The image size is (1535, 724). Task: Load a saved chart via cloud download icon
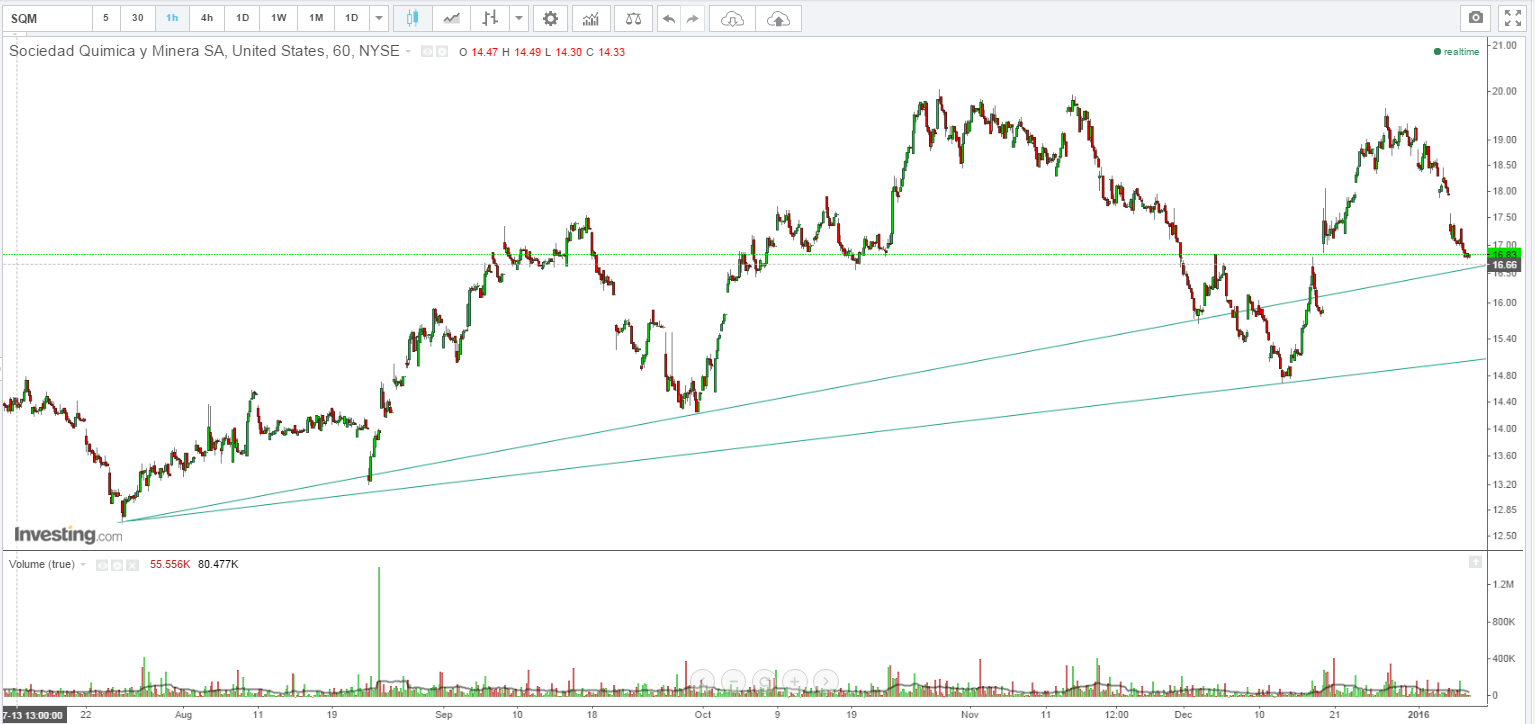point(732,18)
